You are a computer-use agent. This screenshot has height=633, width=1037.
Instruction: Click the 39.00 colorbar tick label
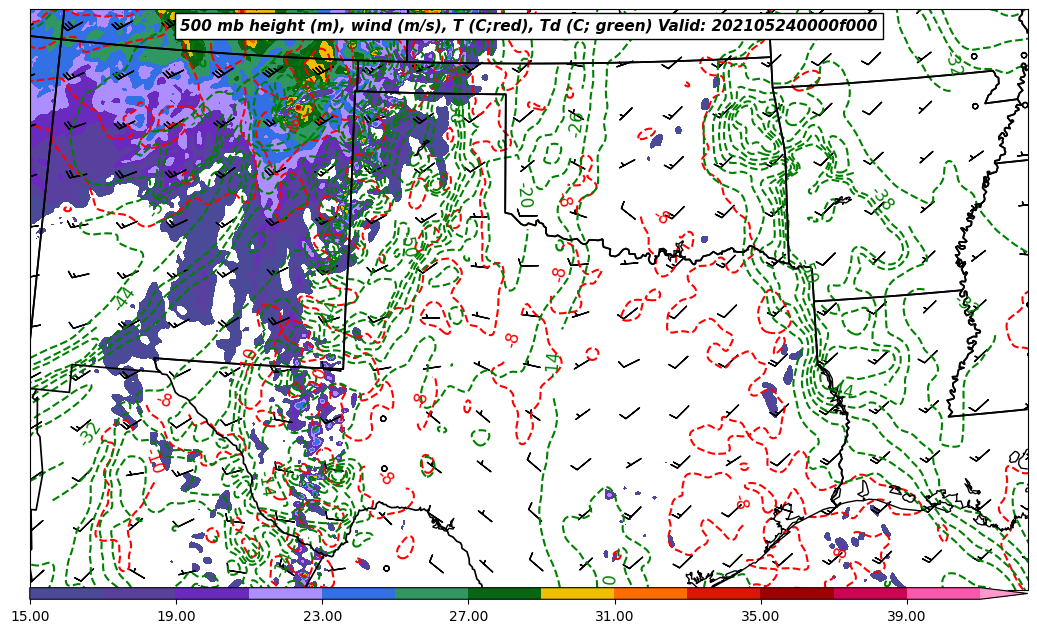(906, 616)
